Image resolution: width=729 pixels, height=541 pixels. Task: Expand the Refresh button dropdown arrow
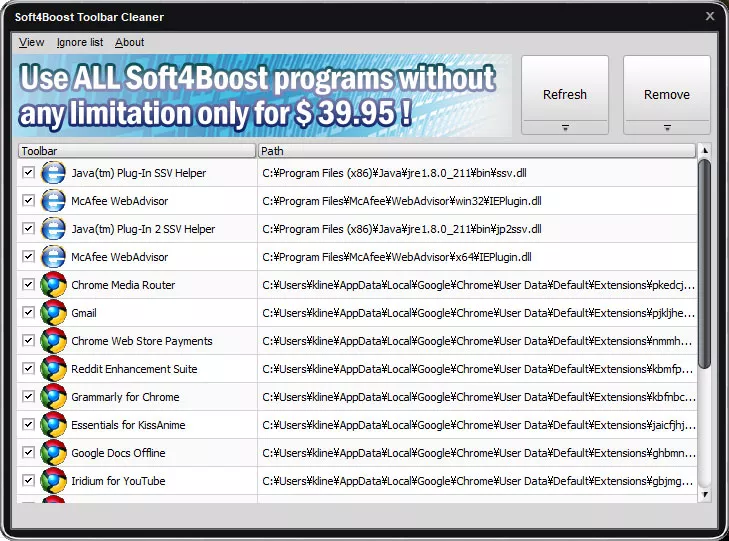pos(565,127)
